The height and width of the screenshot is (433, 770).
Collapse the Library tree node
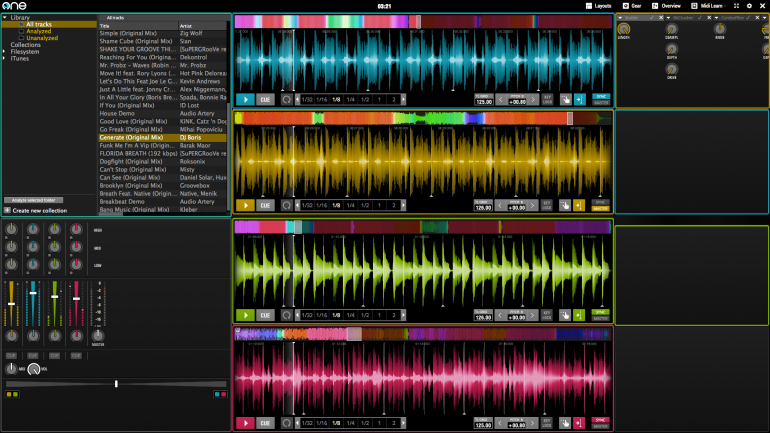pos(6,17)
